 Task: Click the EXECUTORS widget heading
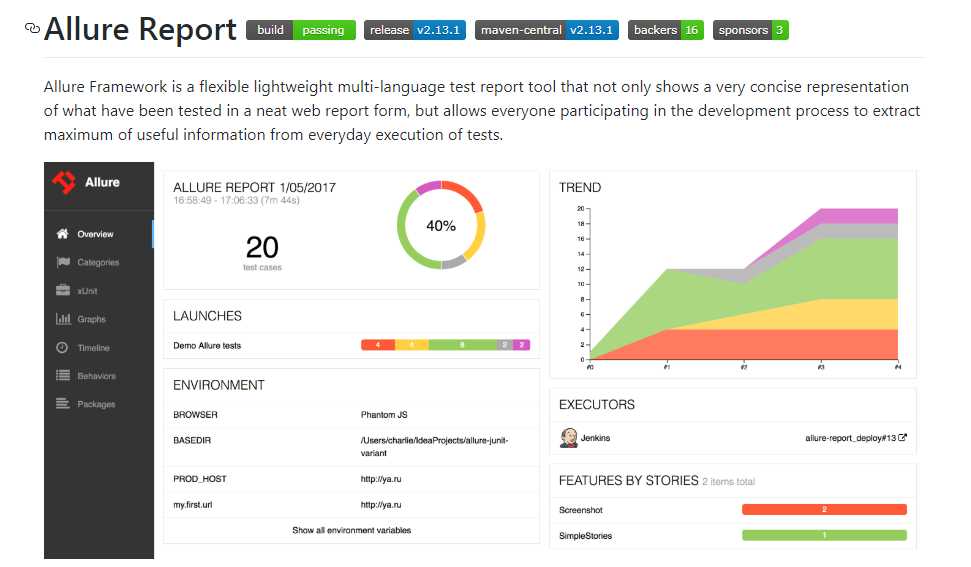tap(597, 405)
